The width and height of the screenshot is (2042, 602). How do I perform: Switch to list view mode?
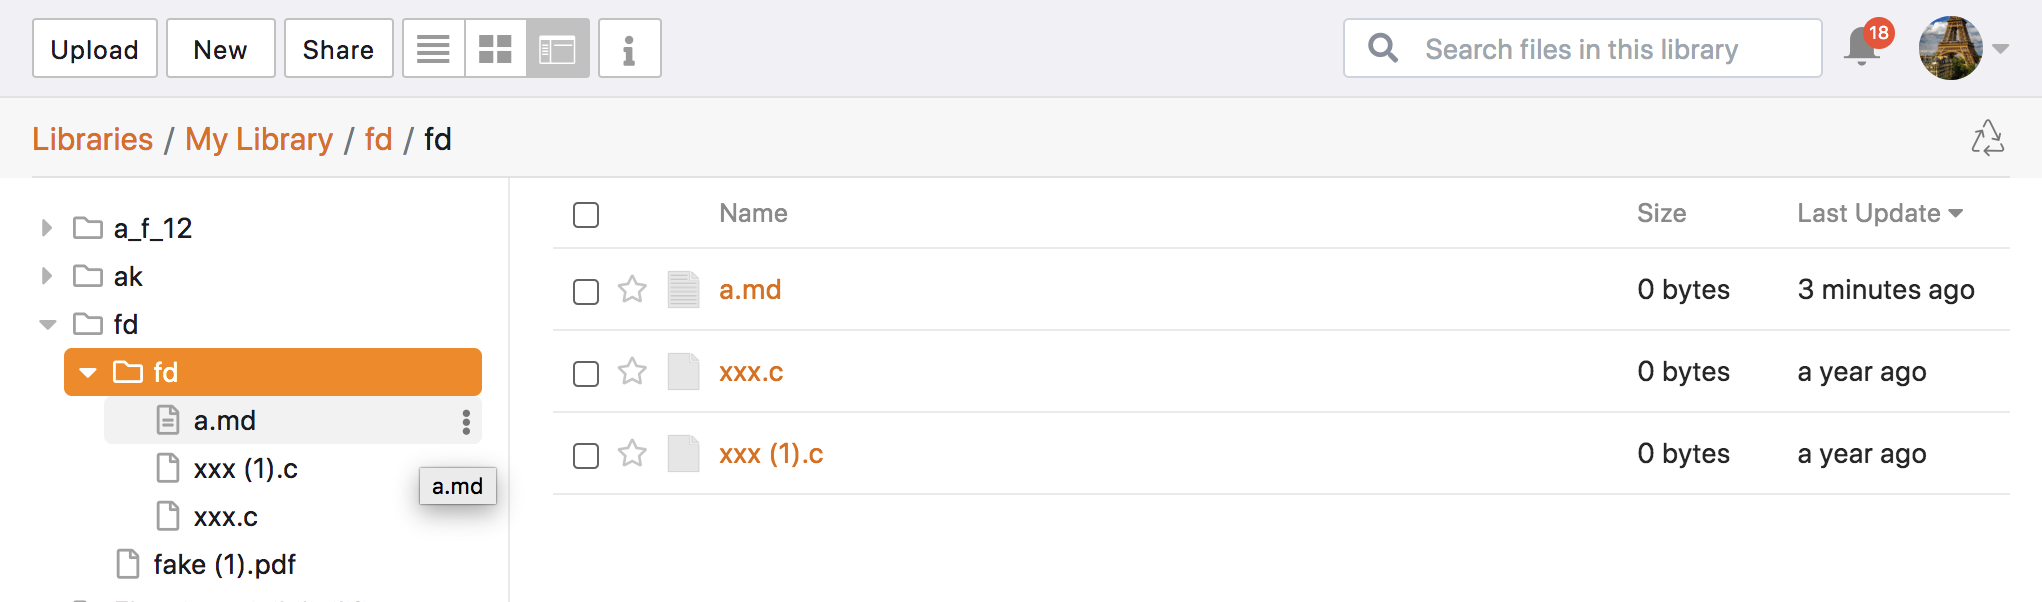[x=433, y=48]
